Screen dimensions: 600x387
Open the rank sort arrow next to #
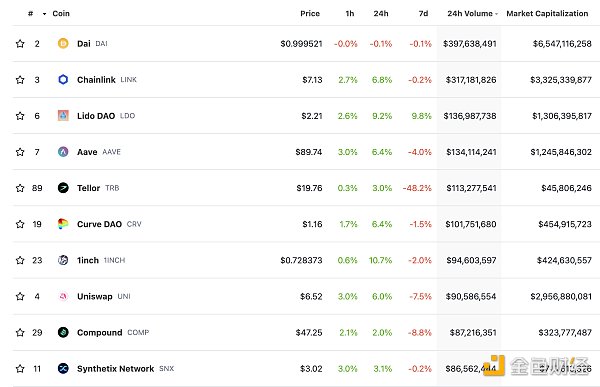(x=44, y=14)
